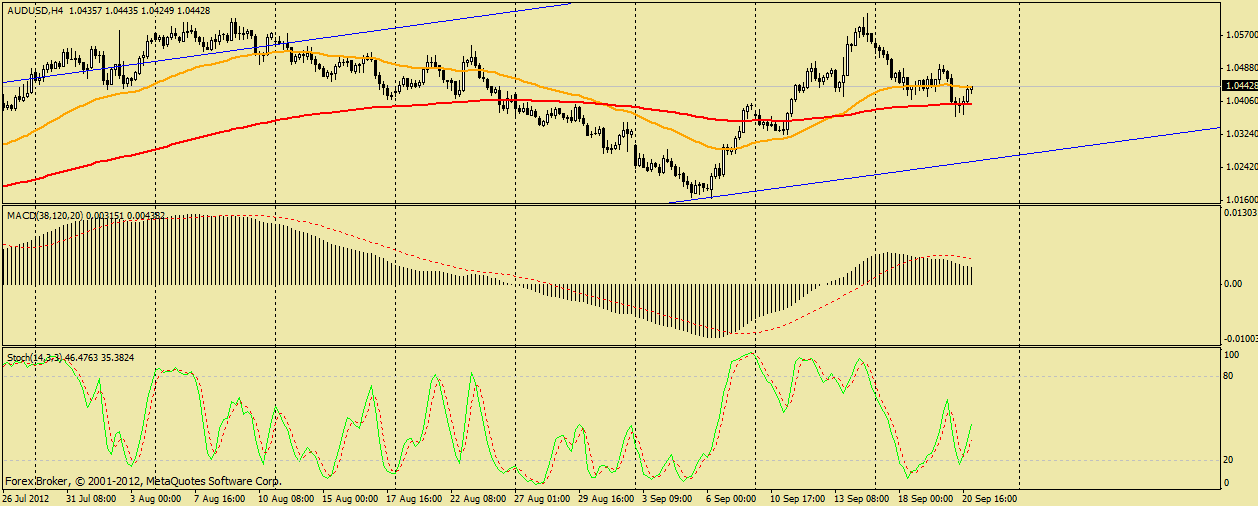The image size is (1258, 506).
Task: Click the 0.01303 MACD scale value
Action: click(x=1240, y=212)
